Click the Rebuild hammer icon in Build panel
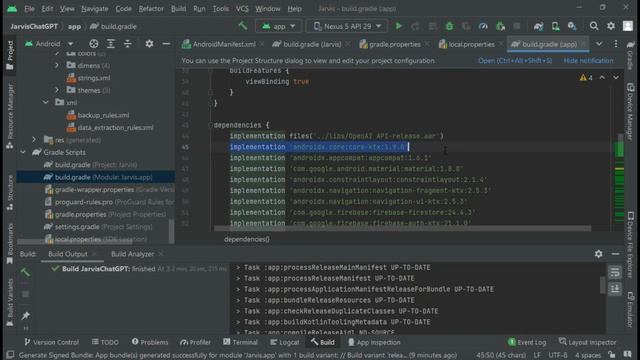This screenshot has height=360, width=640. [25, 272]
